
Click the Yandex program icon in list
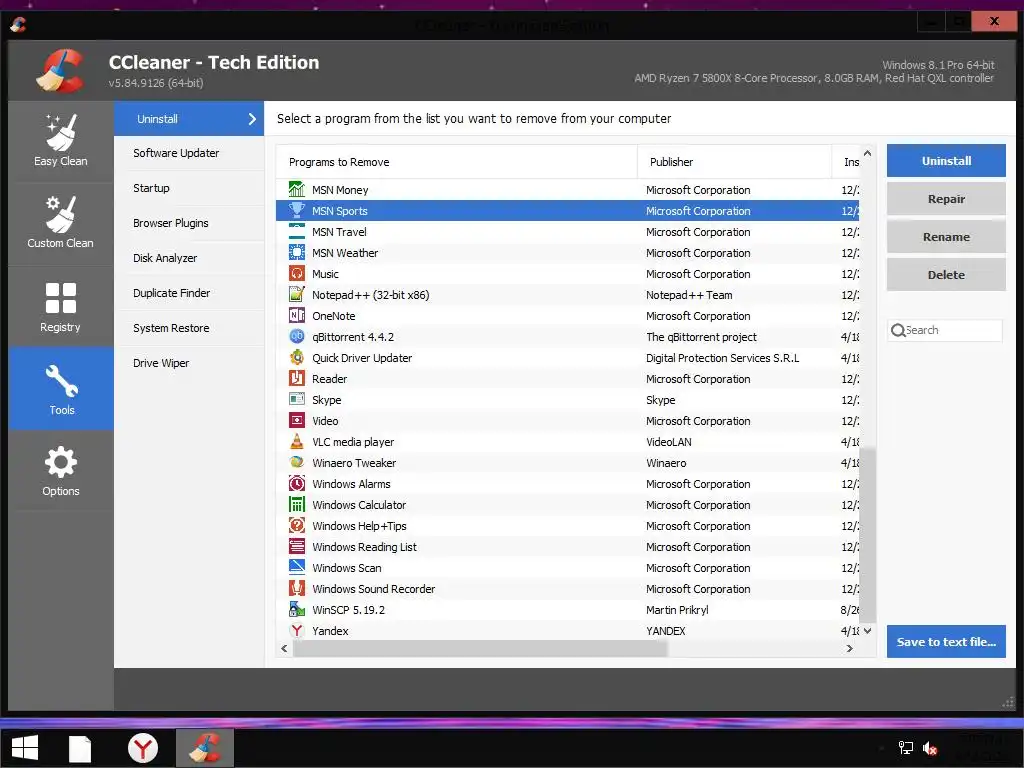pyautogui.click(x=296, y=630)
